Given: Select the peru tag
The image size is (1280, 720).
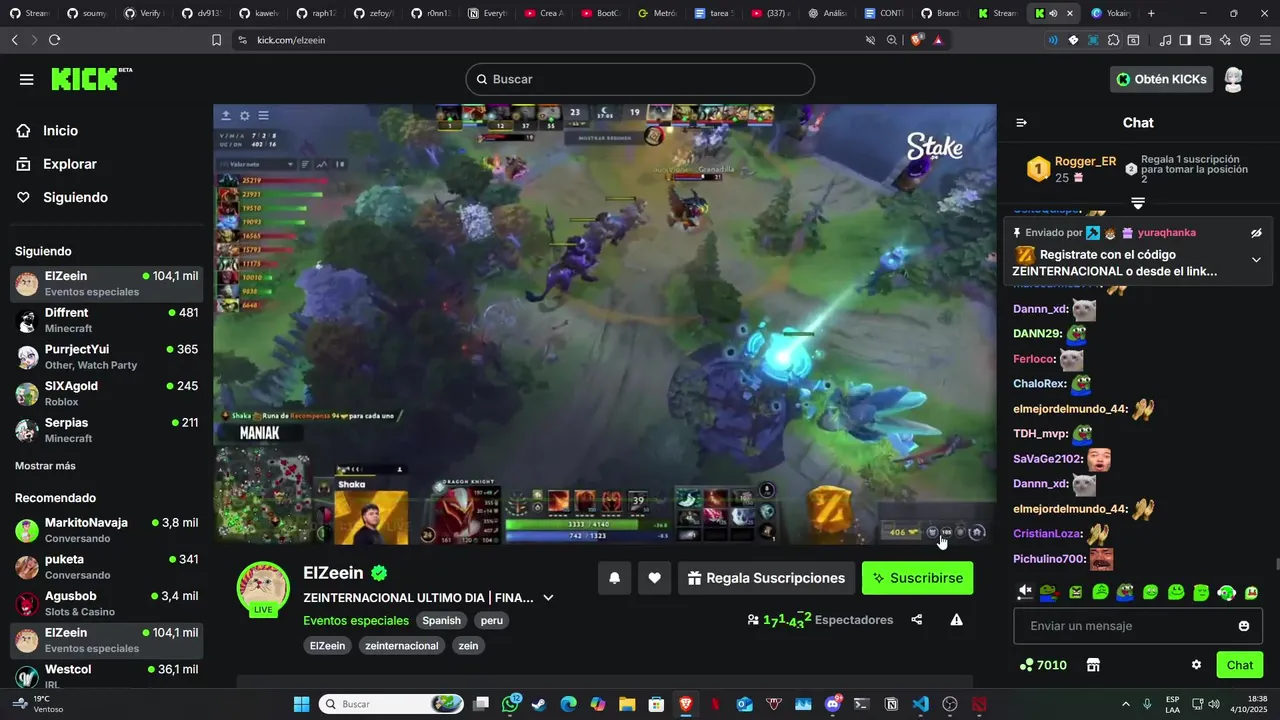Looking at the screenshot, I should [x=491, y=620].
